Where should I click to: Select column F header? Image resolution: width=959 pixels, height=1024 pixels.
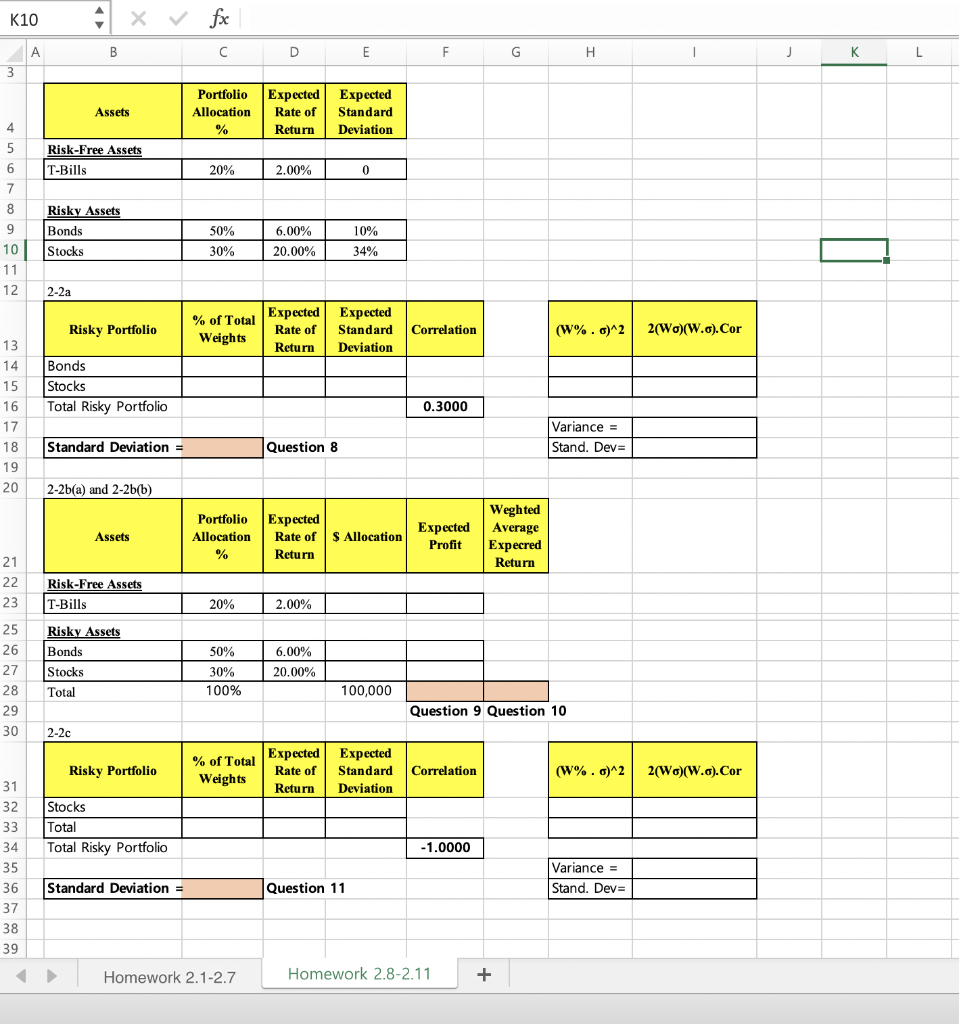point(445,52)
